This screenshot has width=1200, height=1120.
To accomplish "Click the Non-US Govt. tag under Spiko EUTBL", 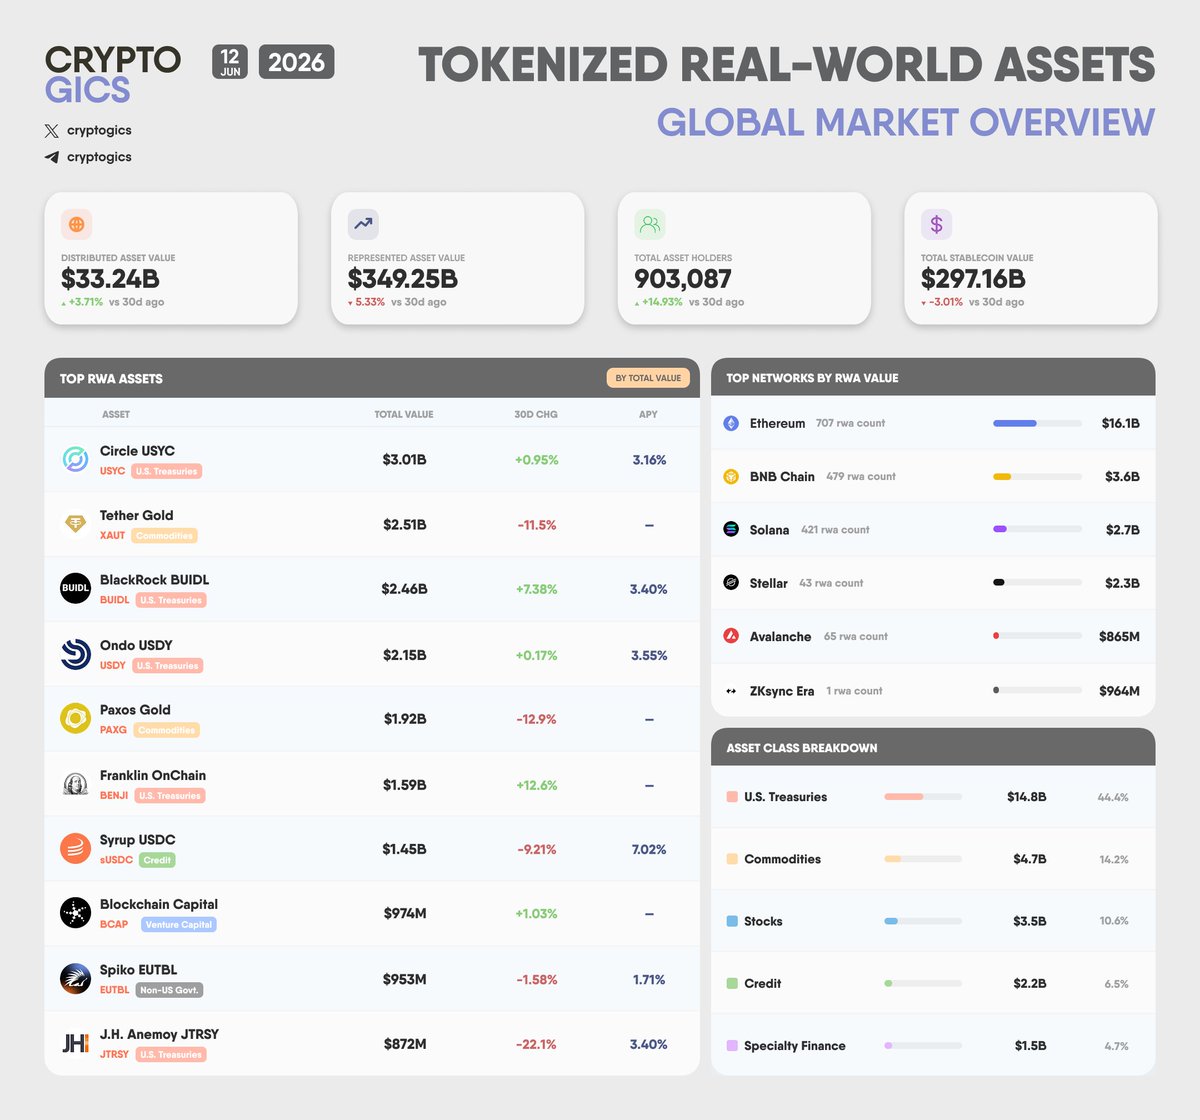I will [x=169, y=990].
